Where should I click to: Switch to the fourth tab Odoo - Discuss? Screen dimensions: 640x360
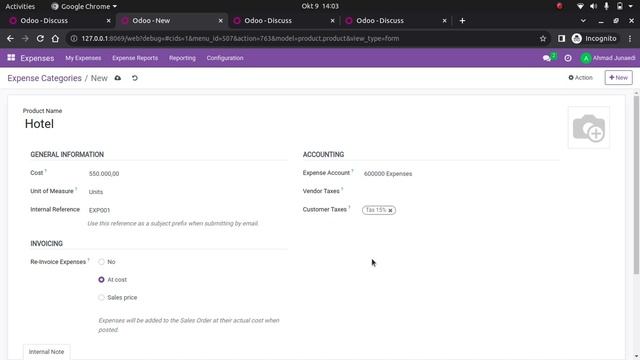[396, 20]
